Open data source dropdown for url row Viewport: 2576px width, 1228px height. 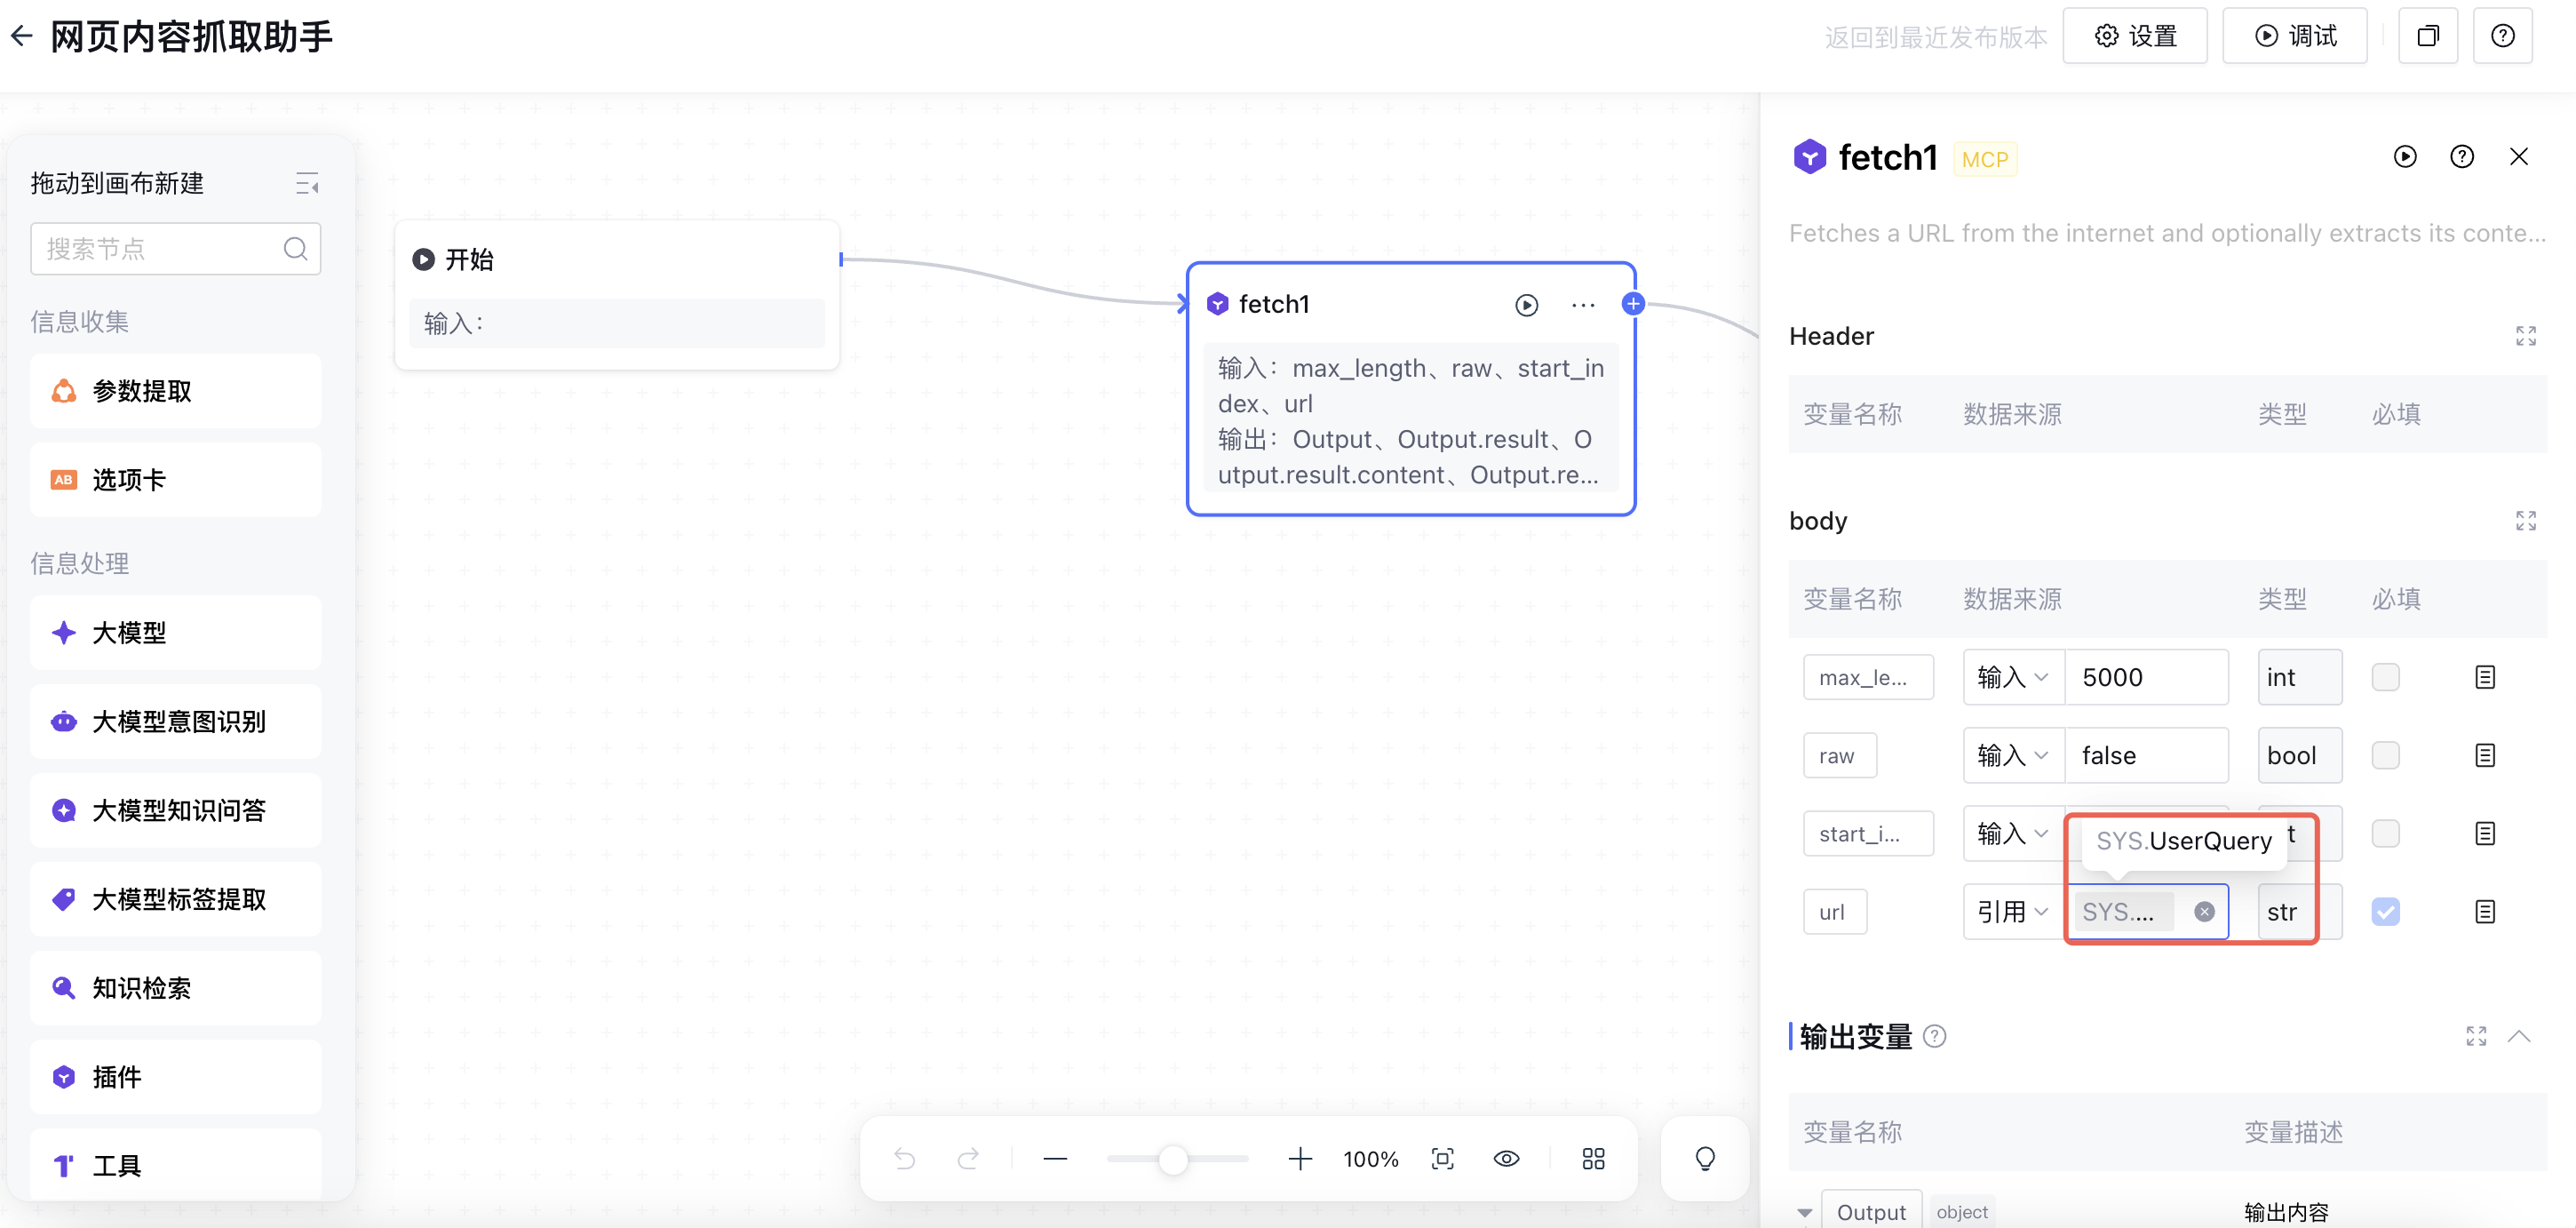tap(2012, 912)
